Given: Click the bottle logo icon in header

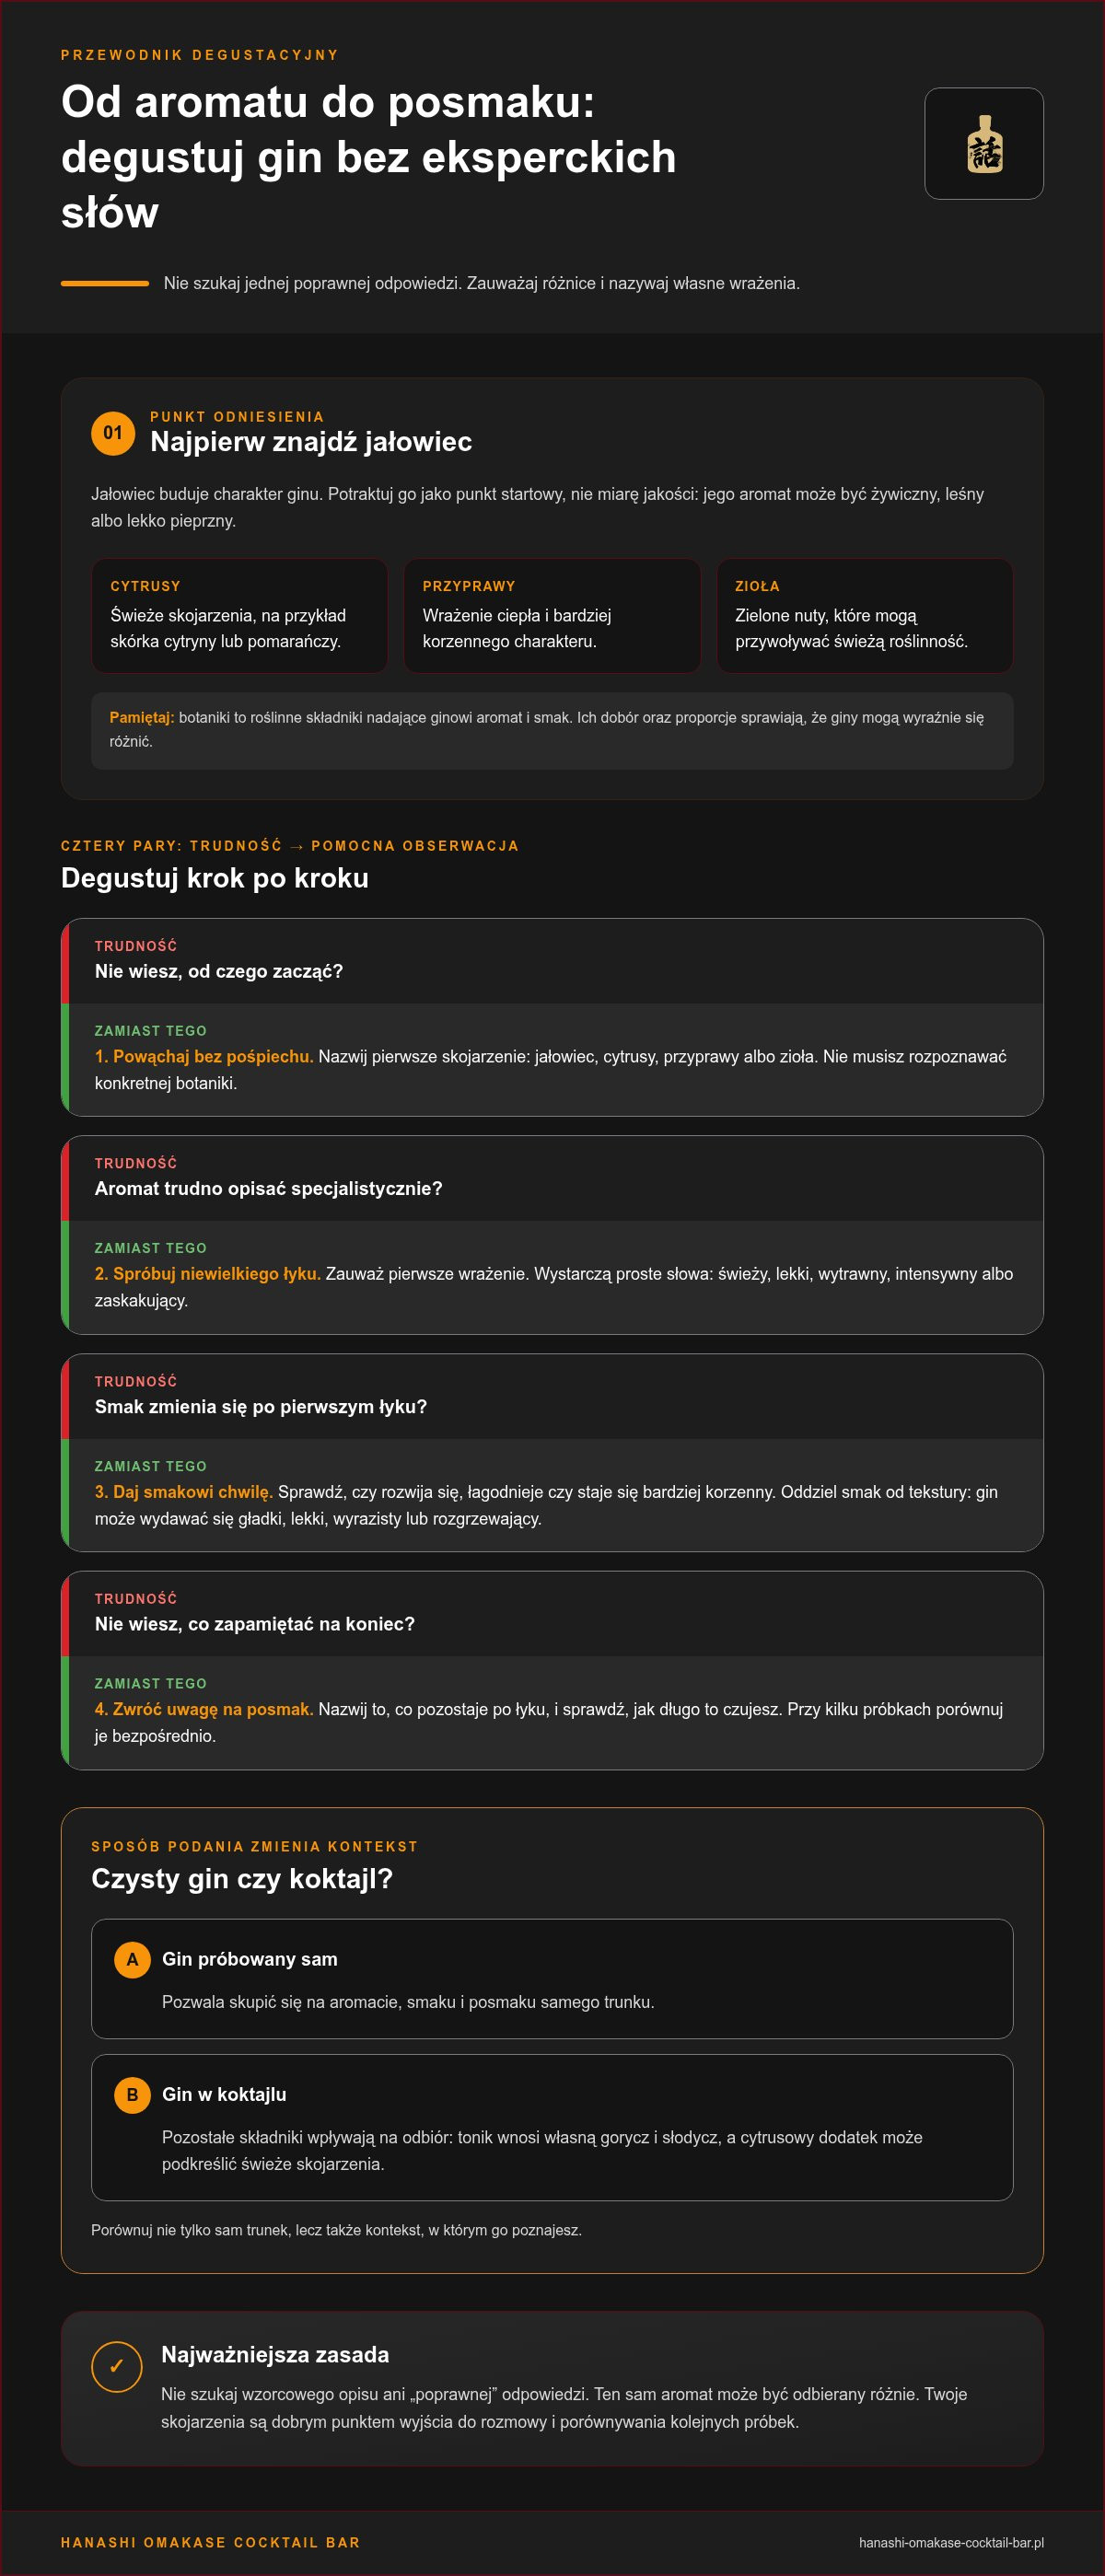Looking at the screenshot, I should (984, 143).
